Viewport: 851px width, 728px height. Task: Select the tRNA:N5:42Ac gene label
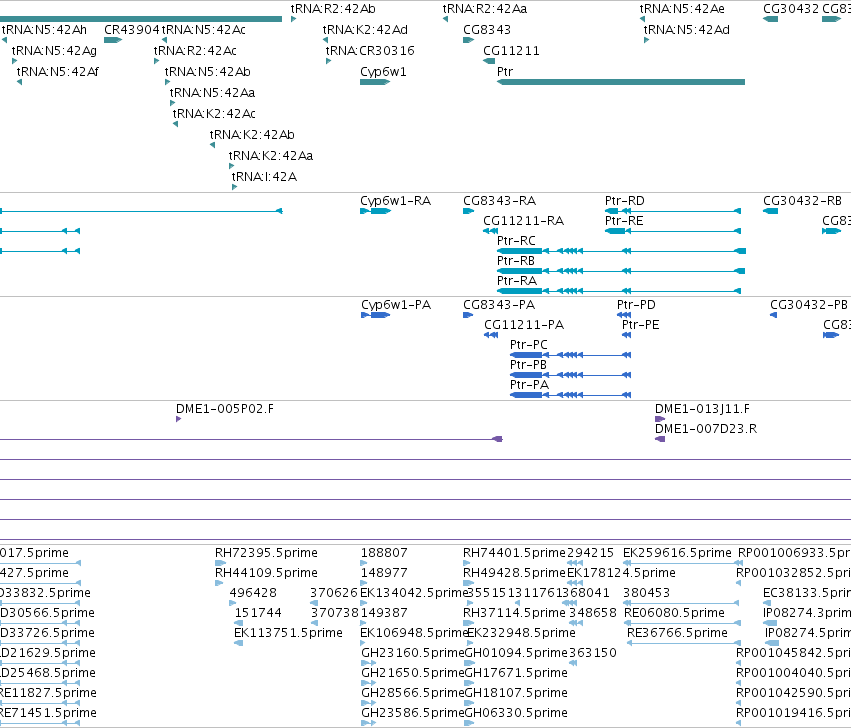click(x=204, y=30)
